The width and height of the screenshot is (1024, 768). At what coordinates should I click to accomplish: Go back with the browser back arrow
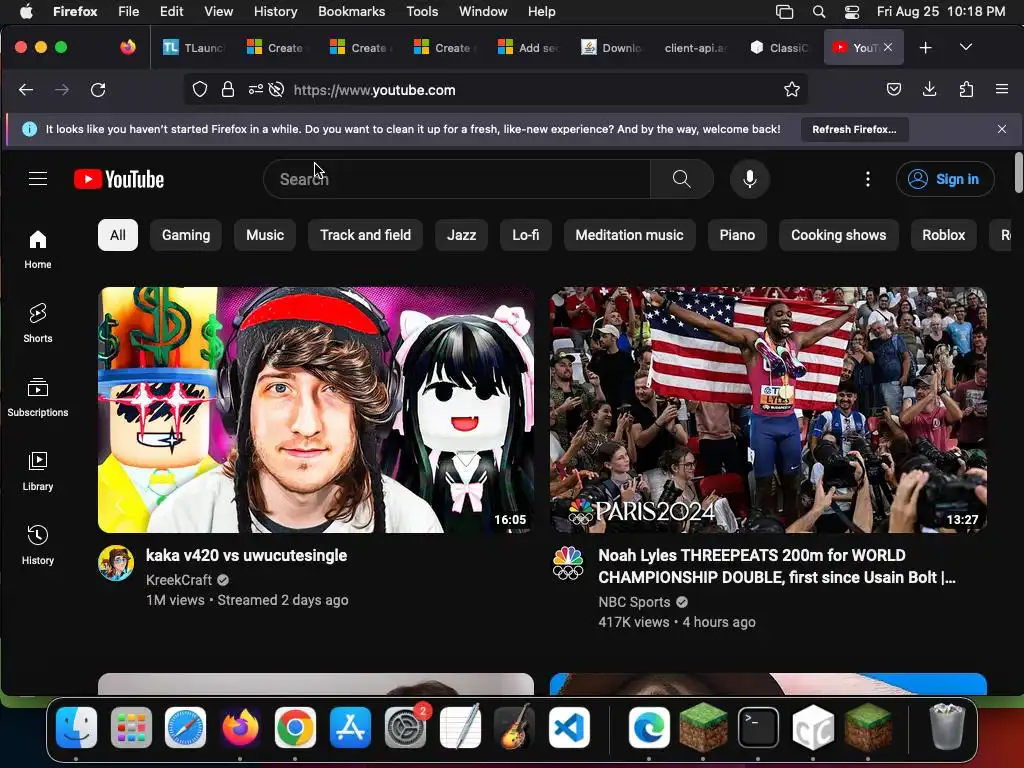[26, 90]
